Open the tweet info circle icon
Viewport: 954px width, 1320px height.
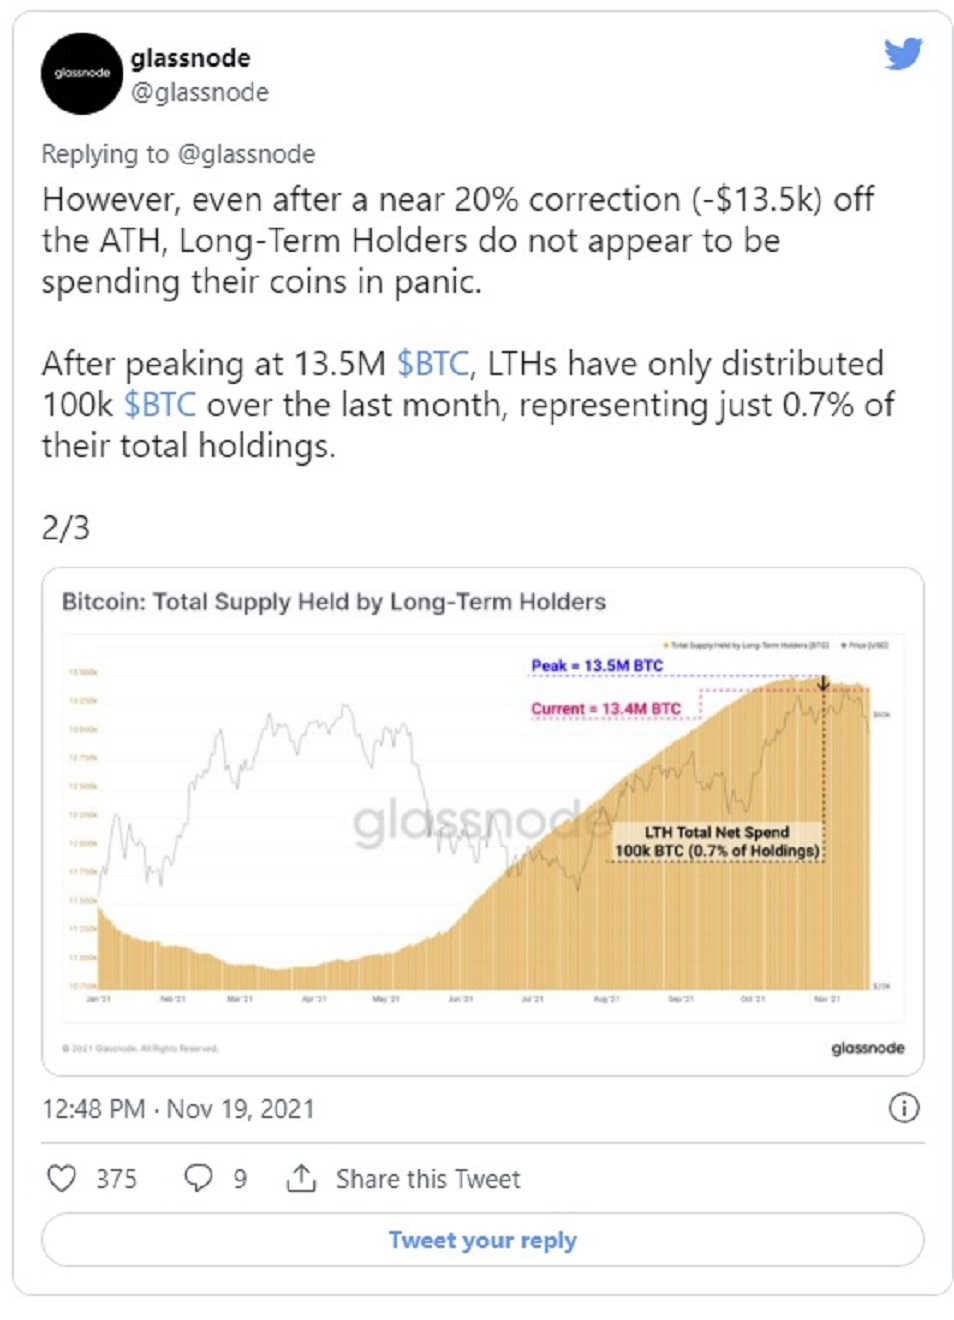tap(904, 1108)
